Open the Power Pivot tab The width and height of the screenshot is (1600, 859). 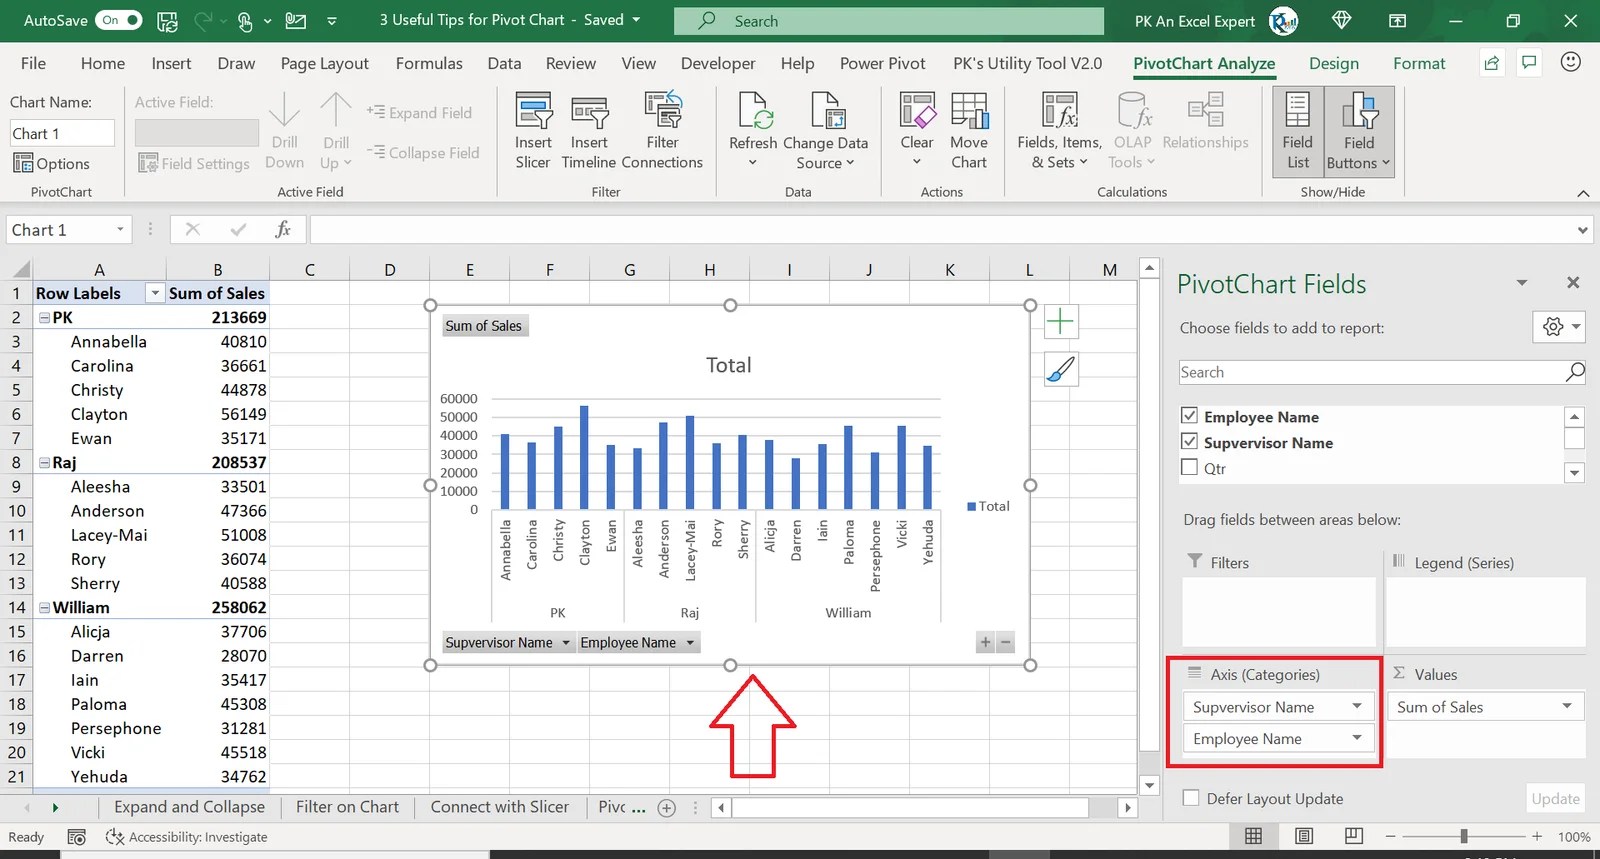pos(883,63)
